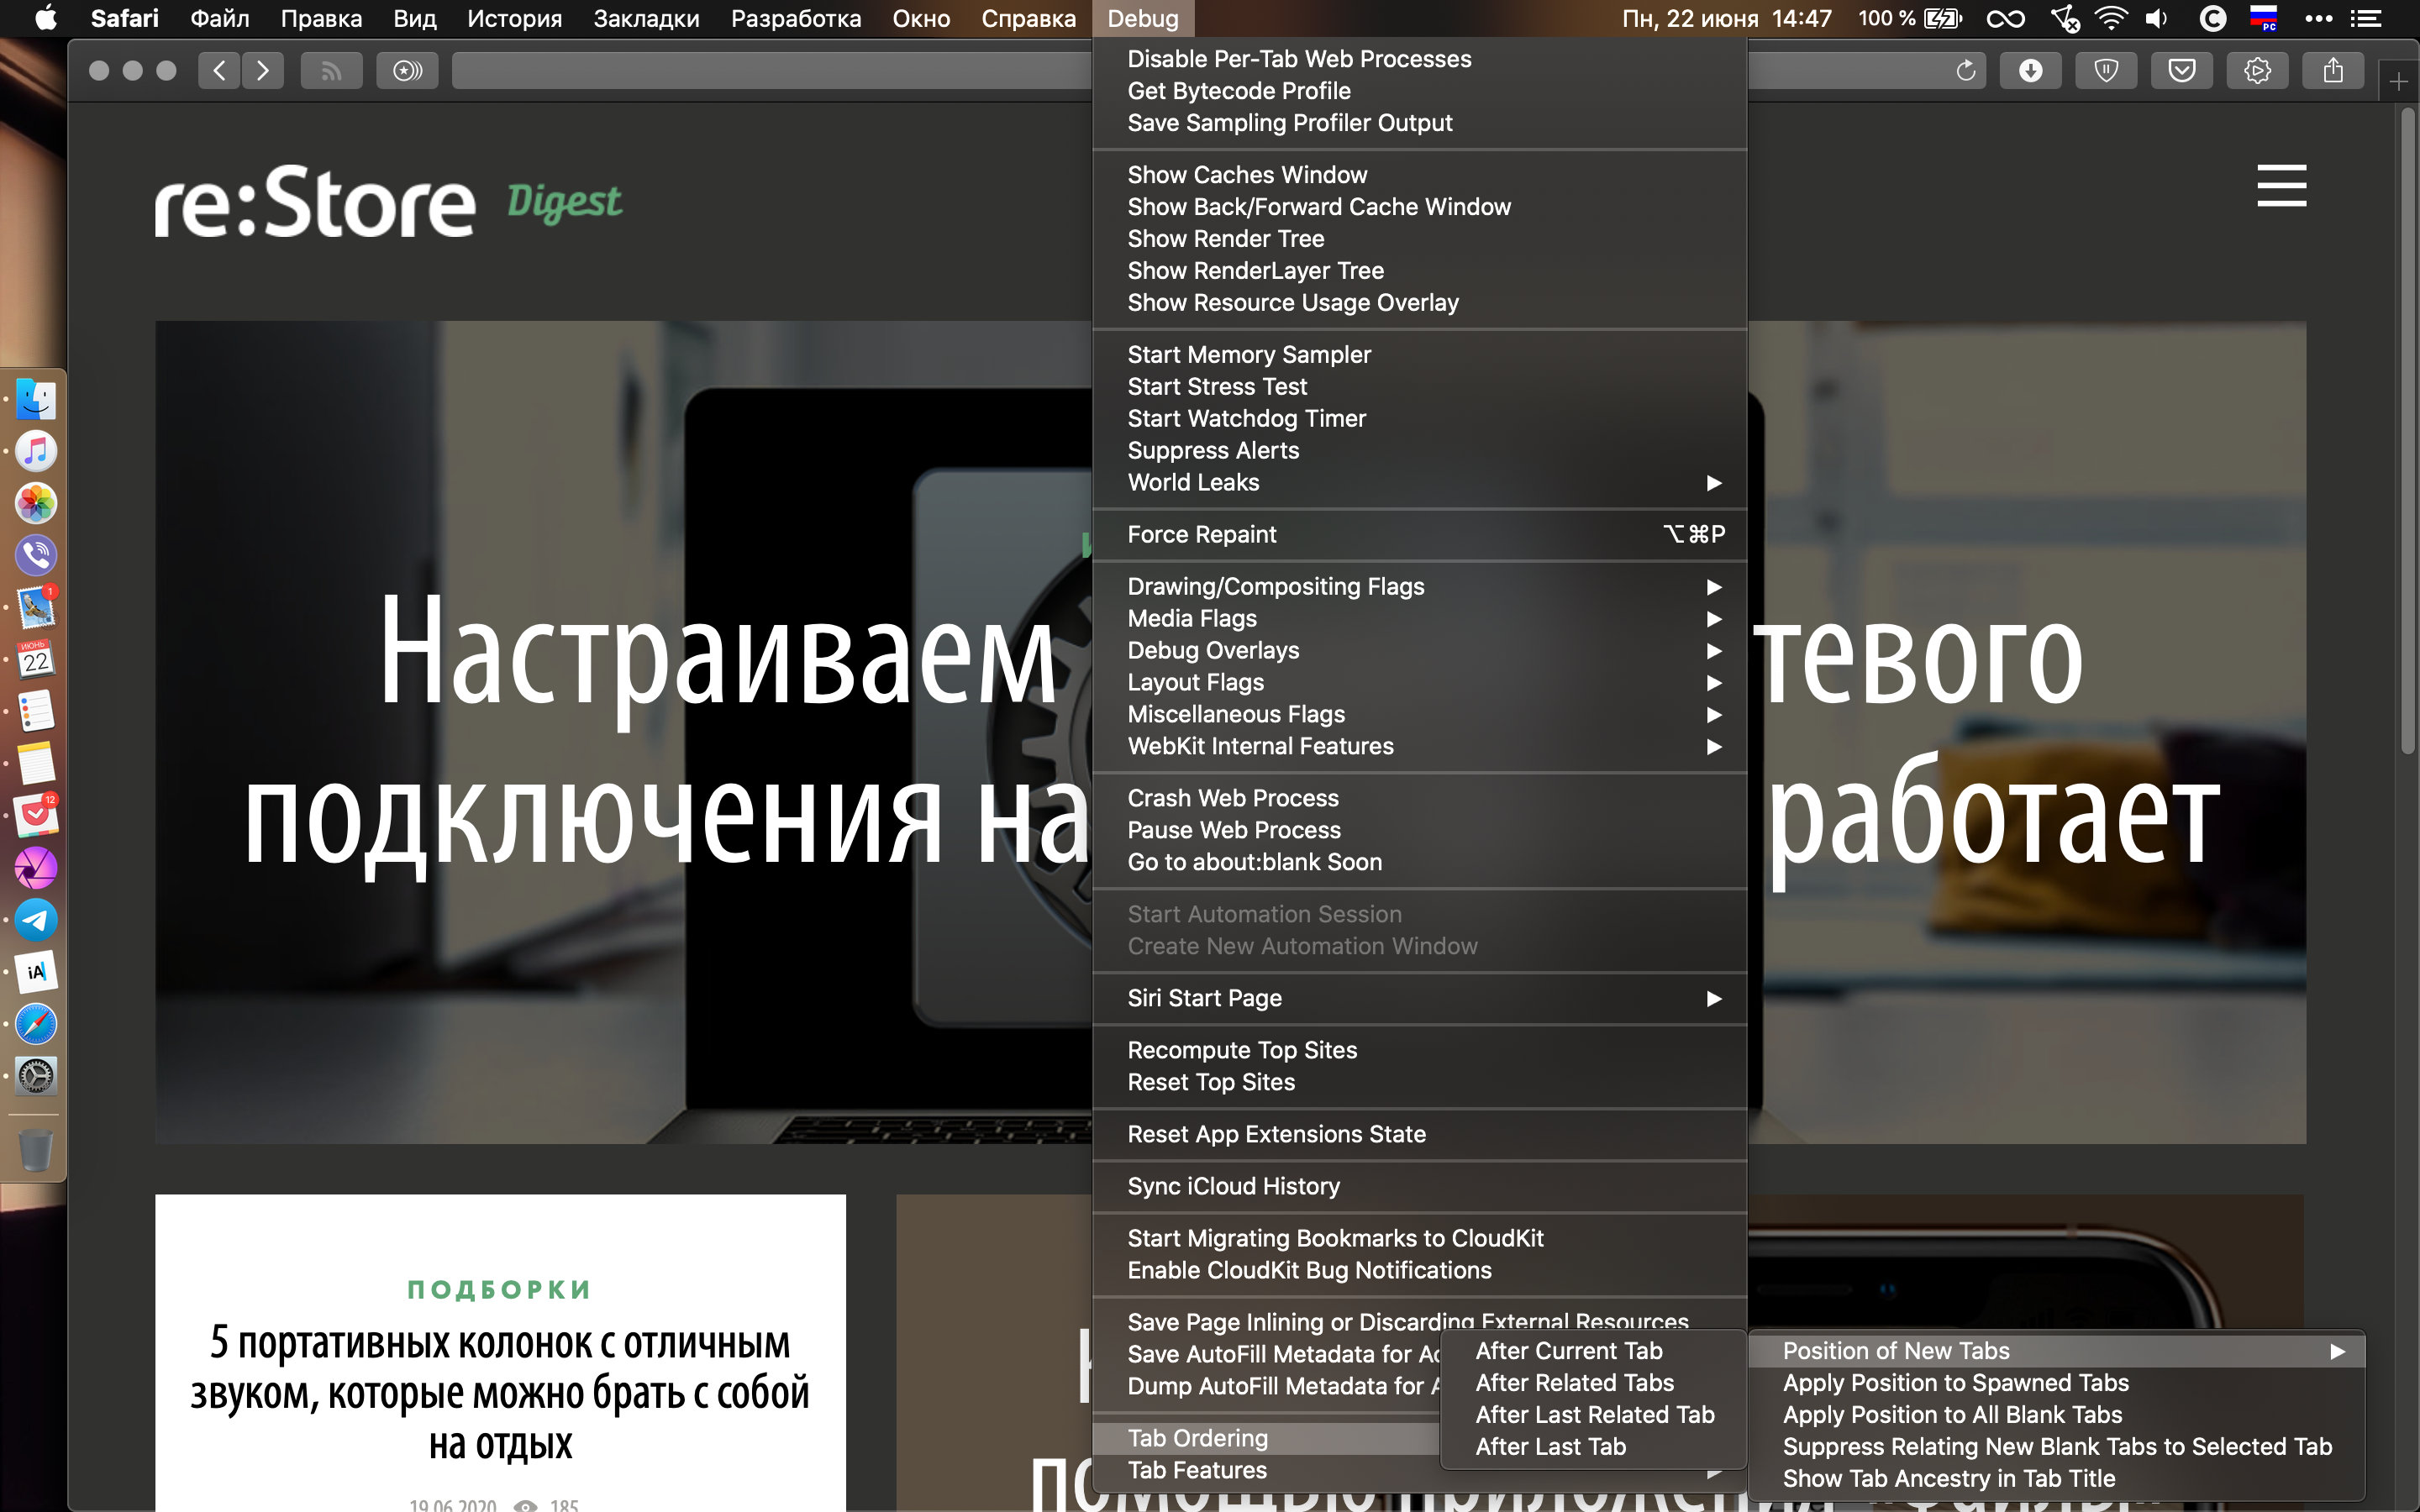Open the Закладки menu
The height and width of the screenshot is (1512, 2420).
(646, 18)
